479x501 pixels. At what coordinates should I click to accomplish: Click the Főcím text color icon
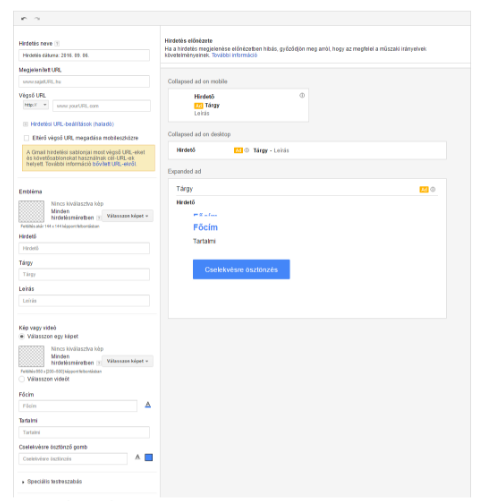(x=148, y=405)
